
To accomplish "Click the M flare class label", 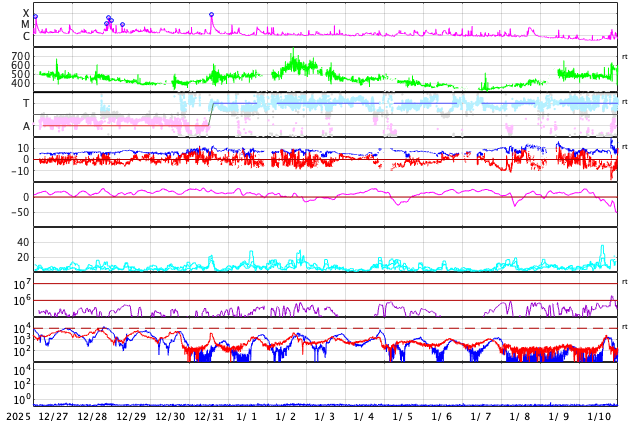I will pos(26,25).
